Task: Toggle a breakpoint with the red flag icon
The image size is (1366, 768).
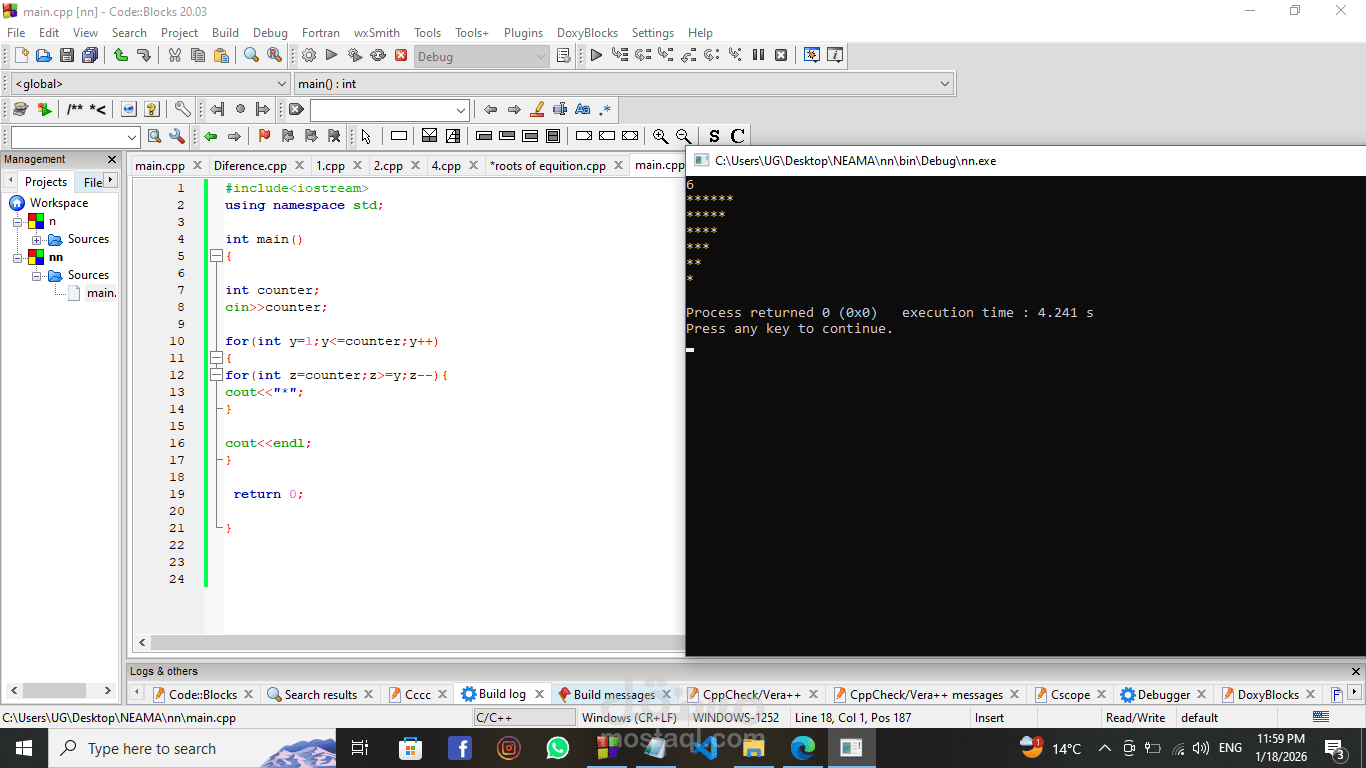Action: tap(263, 135)
